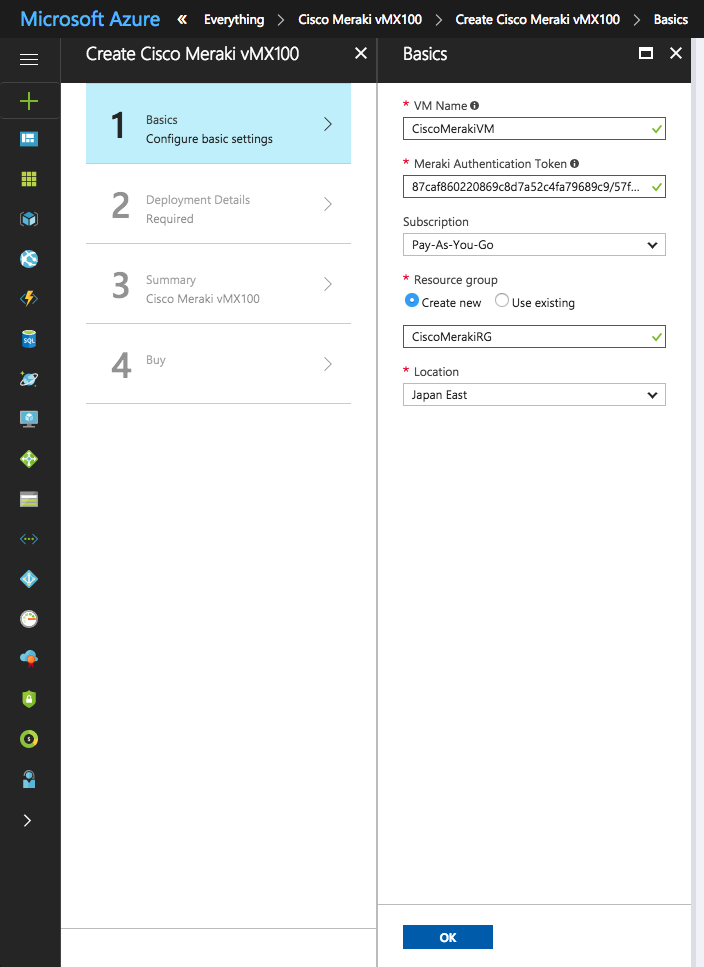The width and height of the screenshot is (704, 967).
Task: Open App Services globe icon
Action: 29,259
